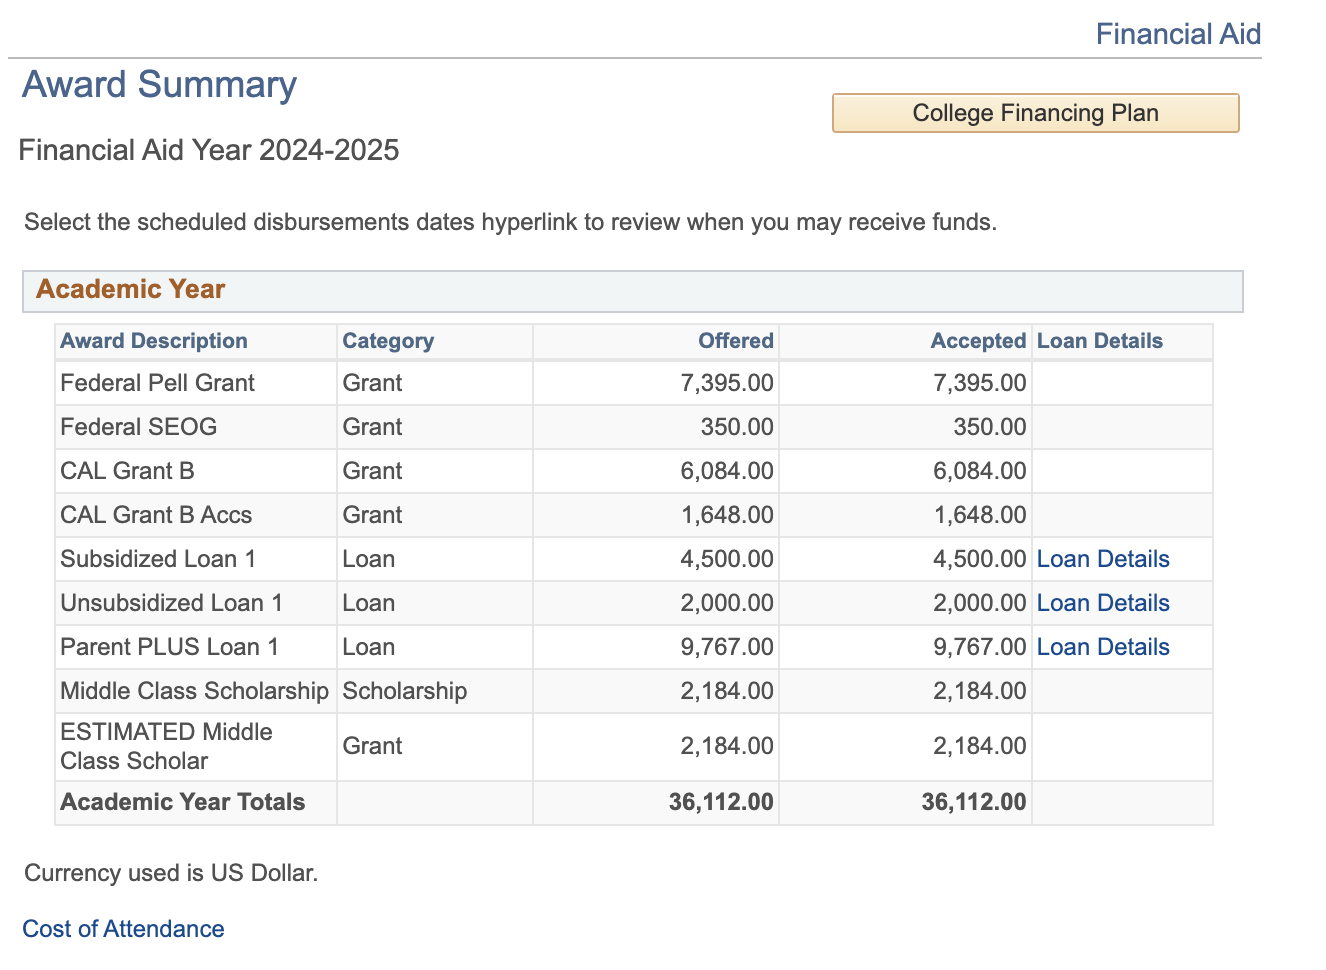Select the CAL Grant B Accs row
Viewport: 1326px width, 970px height.
pos(156,515)
